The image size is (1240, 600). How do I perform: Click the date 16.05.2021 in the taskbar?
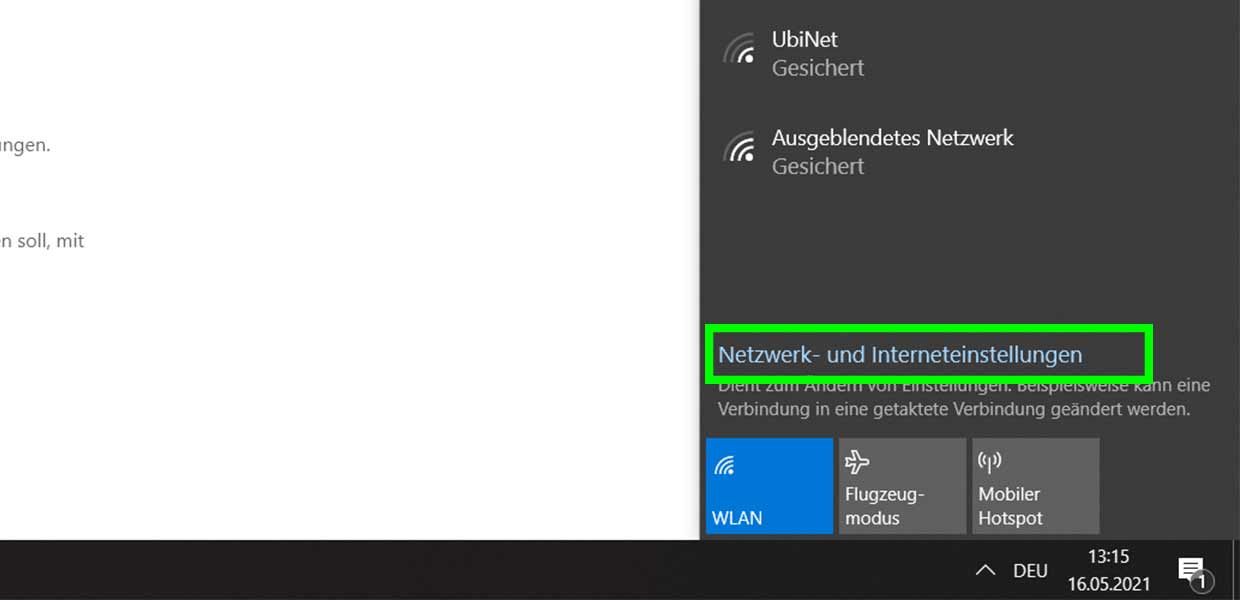[x=1108, y=584]
